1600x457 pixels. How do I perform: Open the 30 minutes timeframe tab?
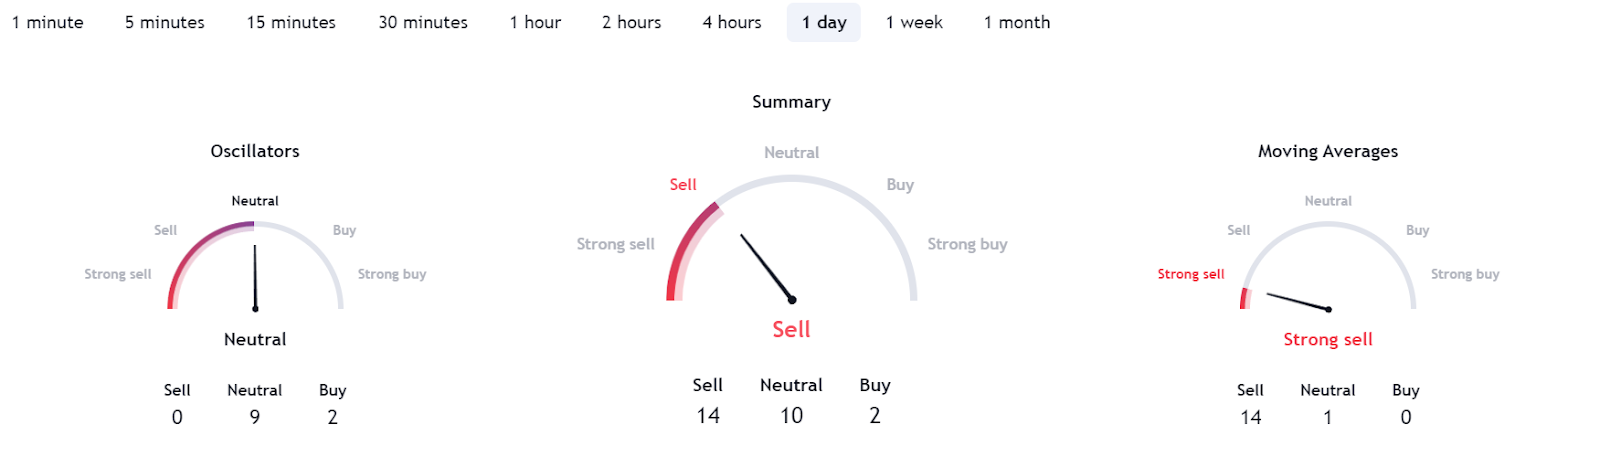click(423, 22)
